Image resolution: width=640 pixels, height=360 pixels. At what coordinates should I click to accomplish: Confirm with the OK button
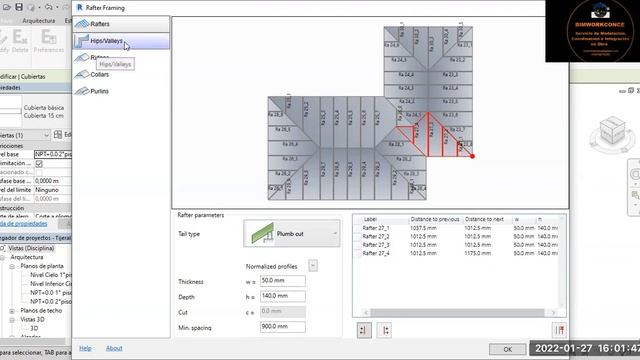(507, 349)
